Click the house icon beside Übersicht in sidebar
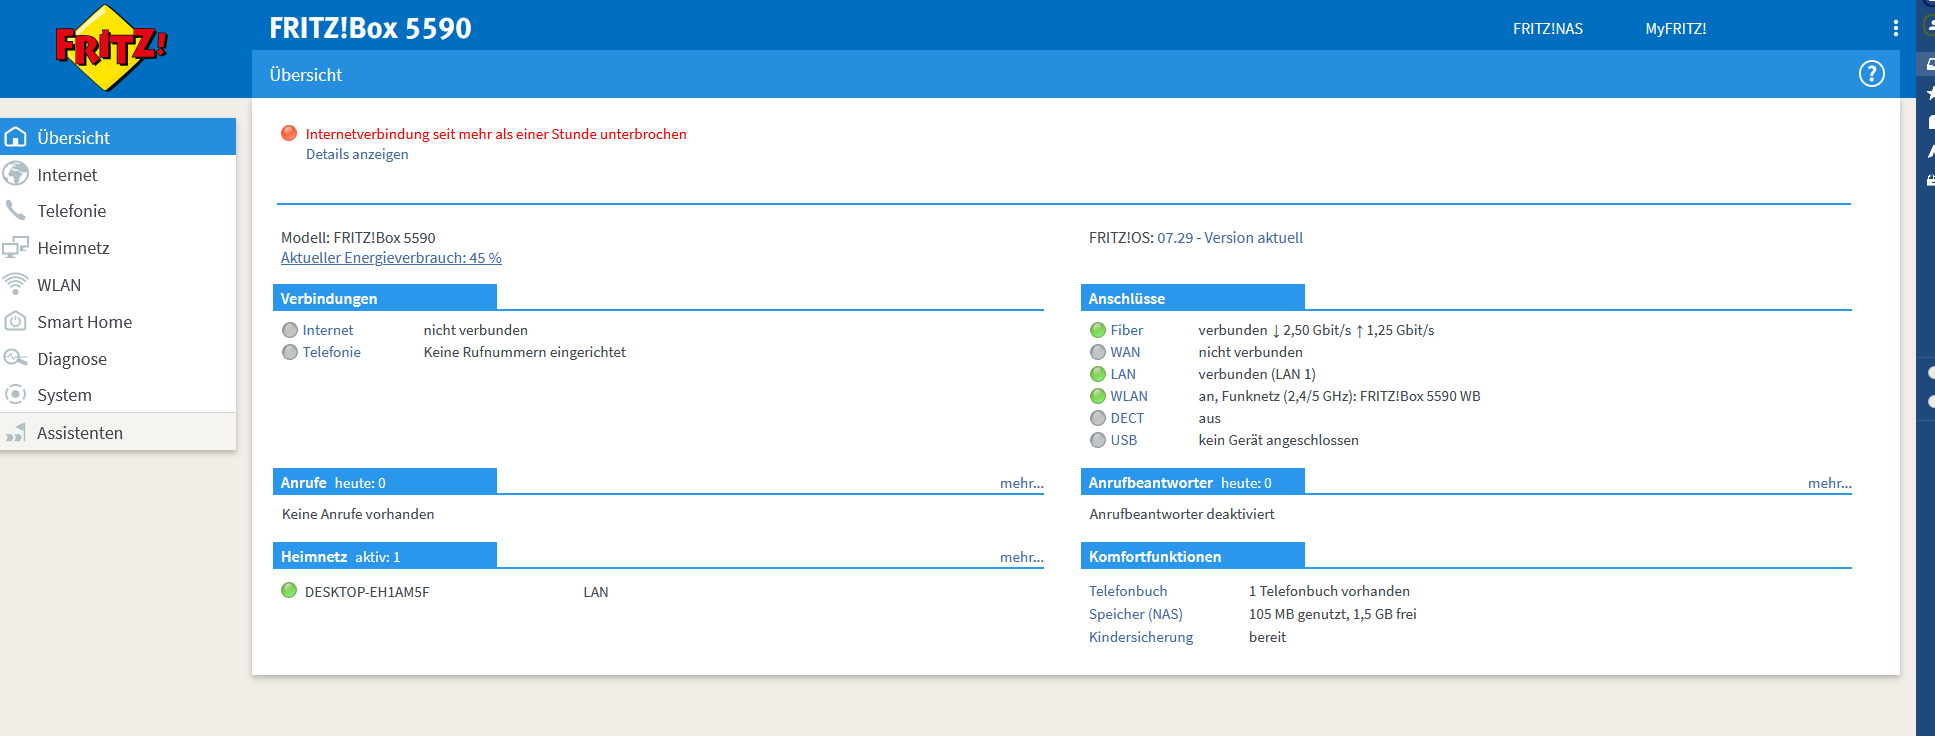 (x=16, y=137)
